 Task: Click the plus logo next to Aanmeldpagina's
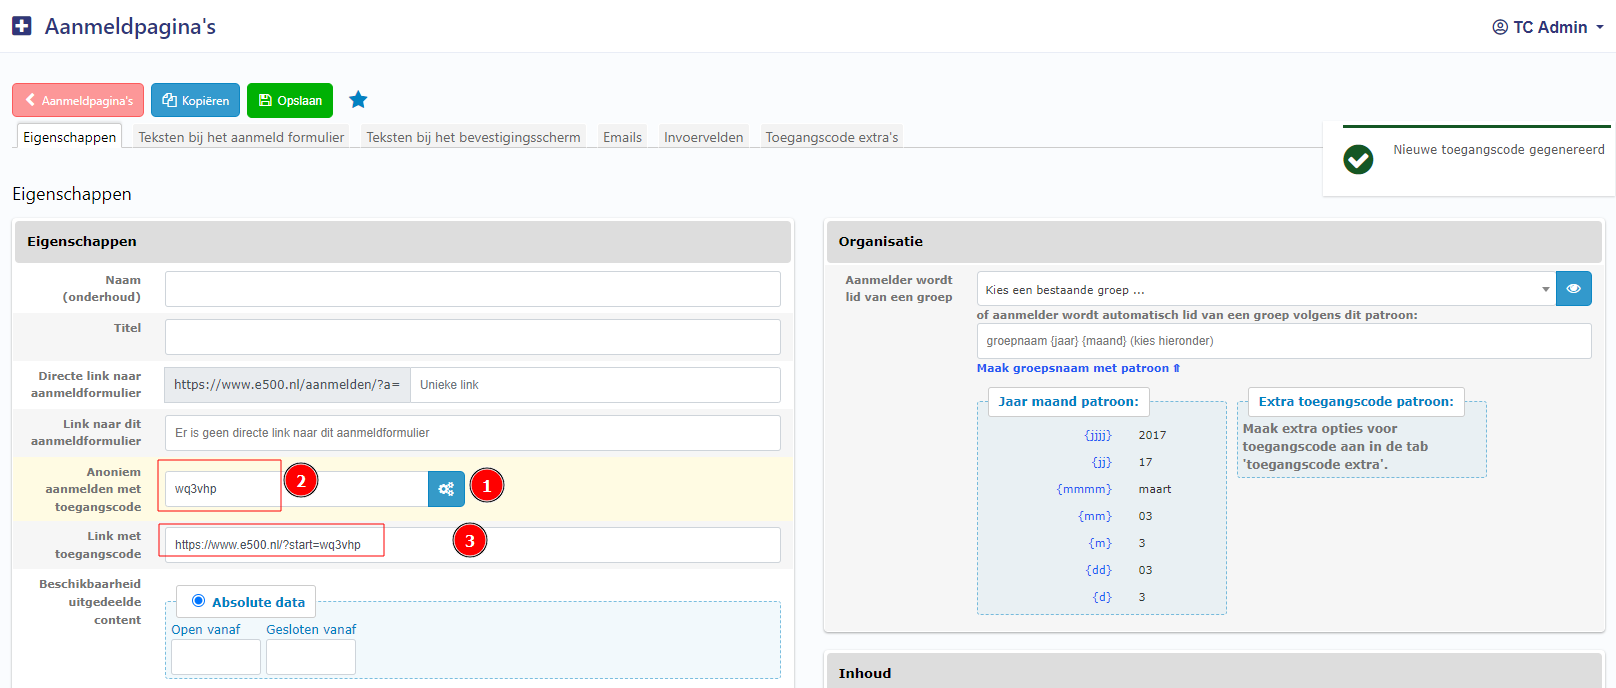click(x=22, y=27)
